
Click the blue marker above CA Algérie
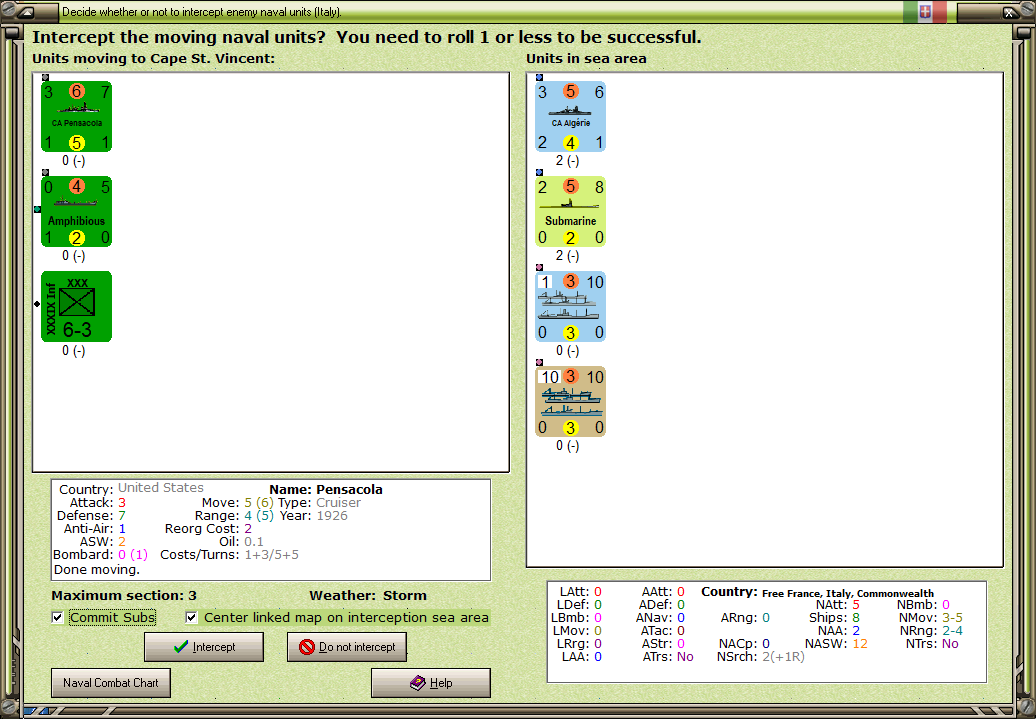539,77
